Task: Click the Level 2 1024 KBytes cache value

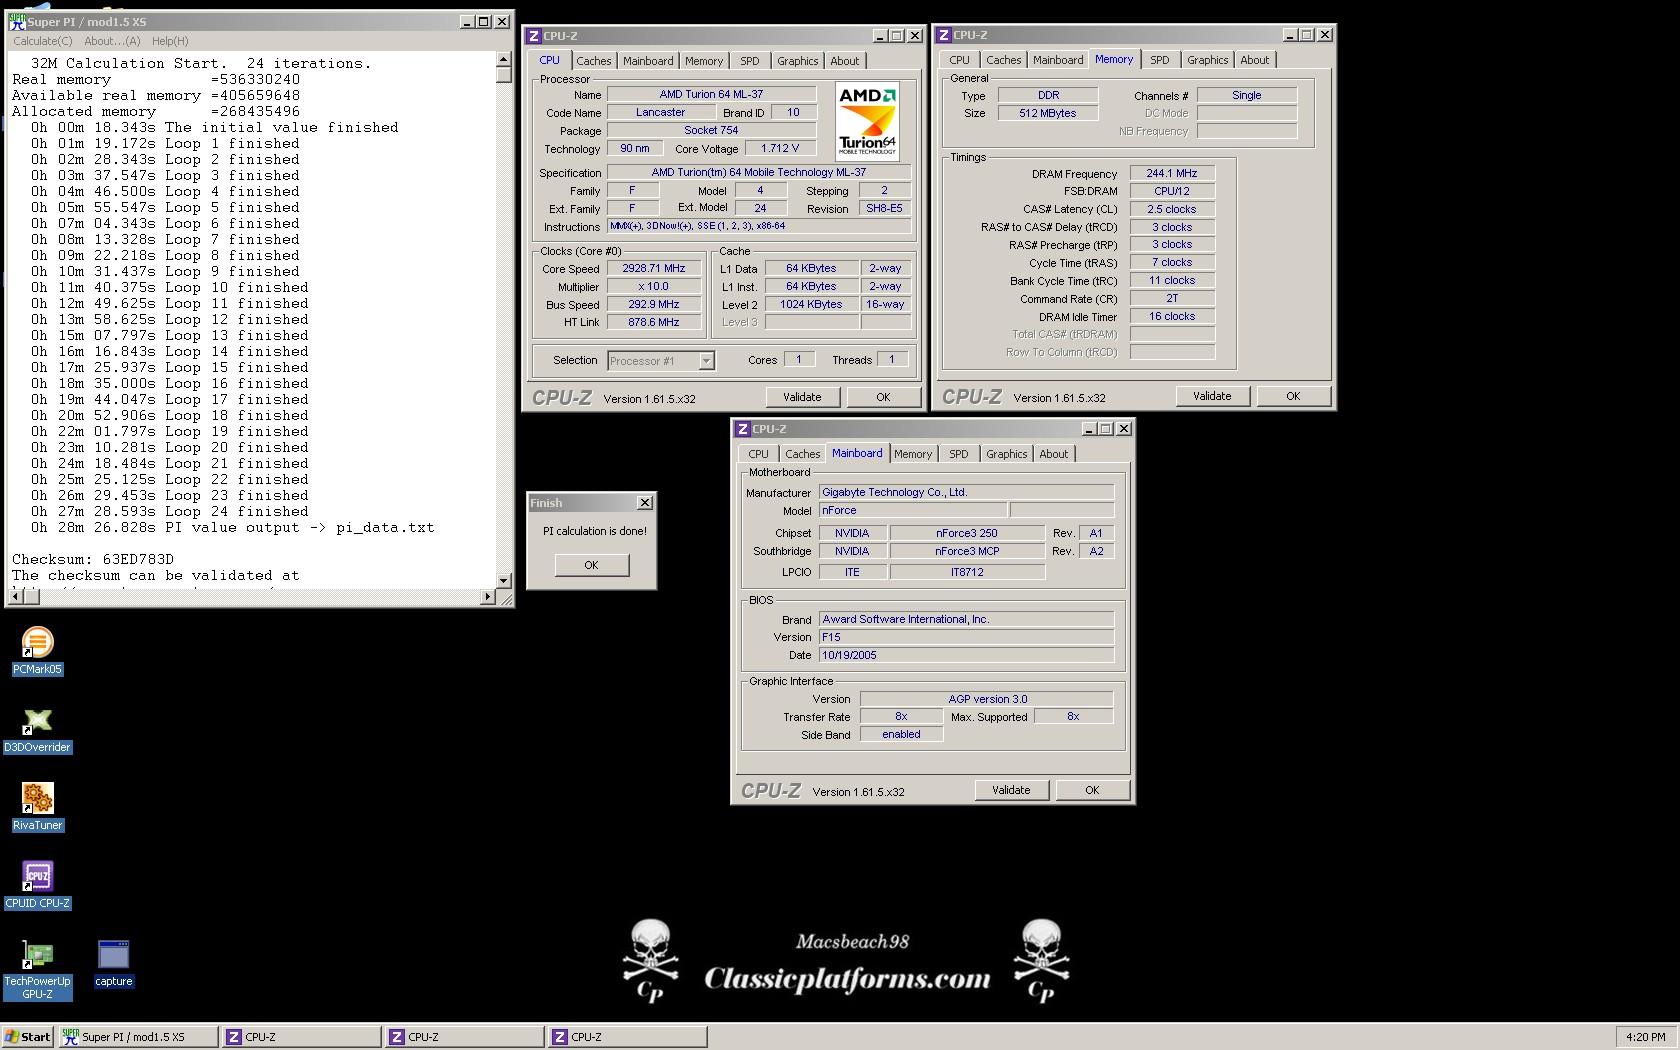Action: coord(811,305)
